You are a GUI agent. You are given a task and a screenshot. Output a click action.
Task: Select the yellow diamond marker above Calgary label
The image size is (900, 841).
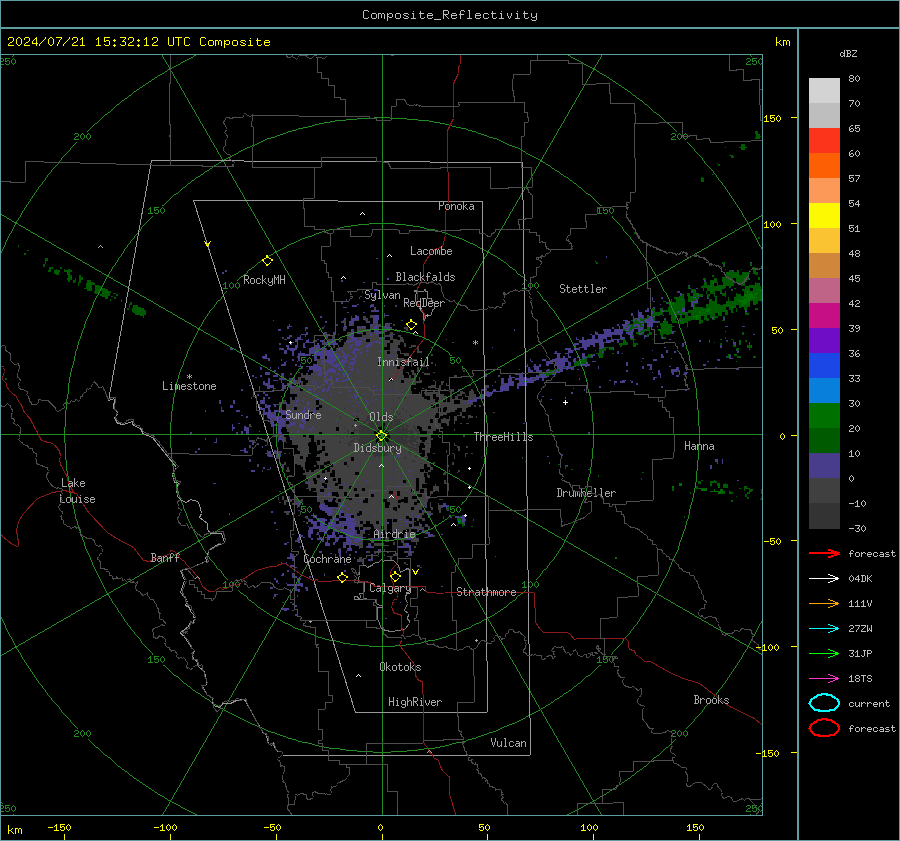pyautogui.click(x=395, y=576)
